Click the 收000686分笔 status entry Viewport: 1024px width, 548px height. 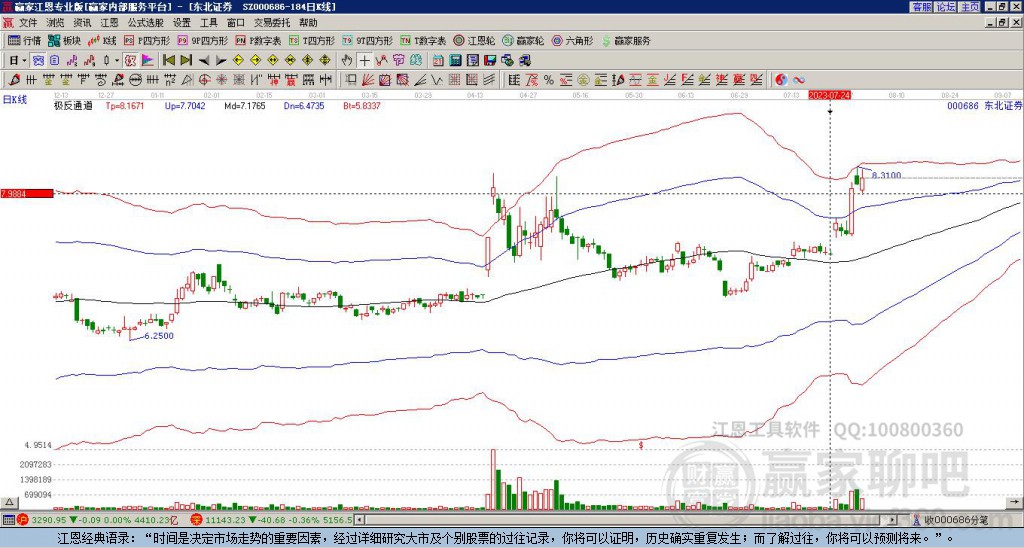(955, 520)
